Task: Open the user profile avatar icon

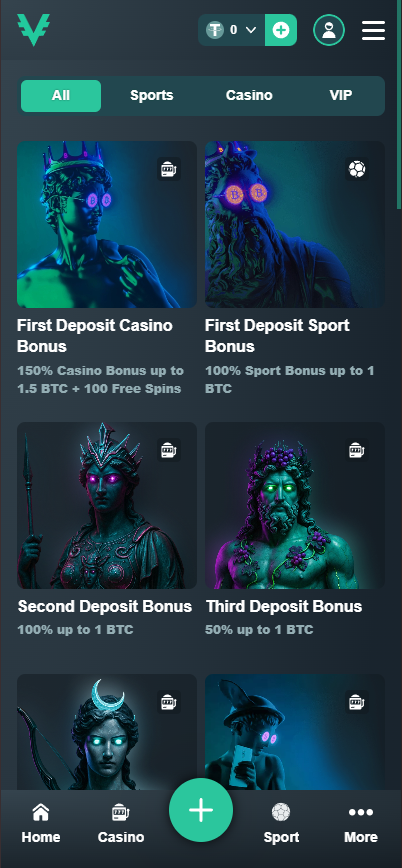Action: tap(329, 30)
